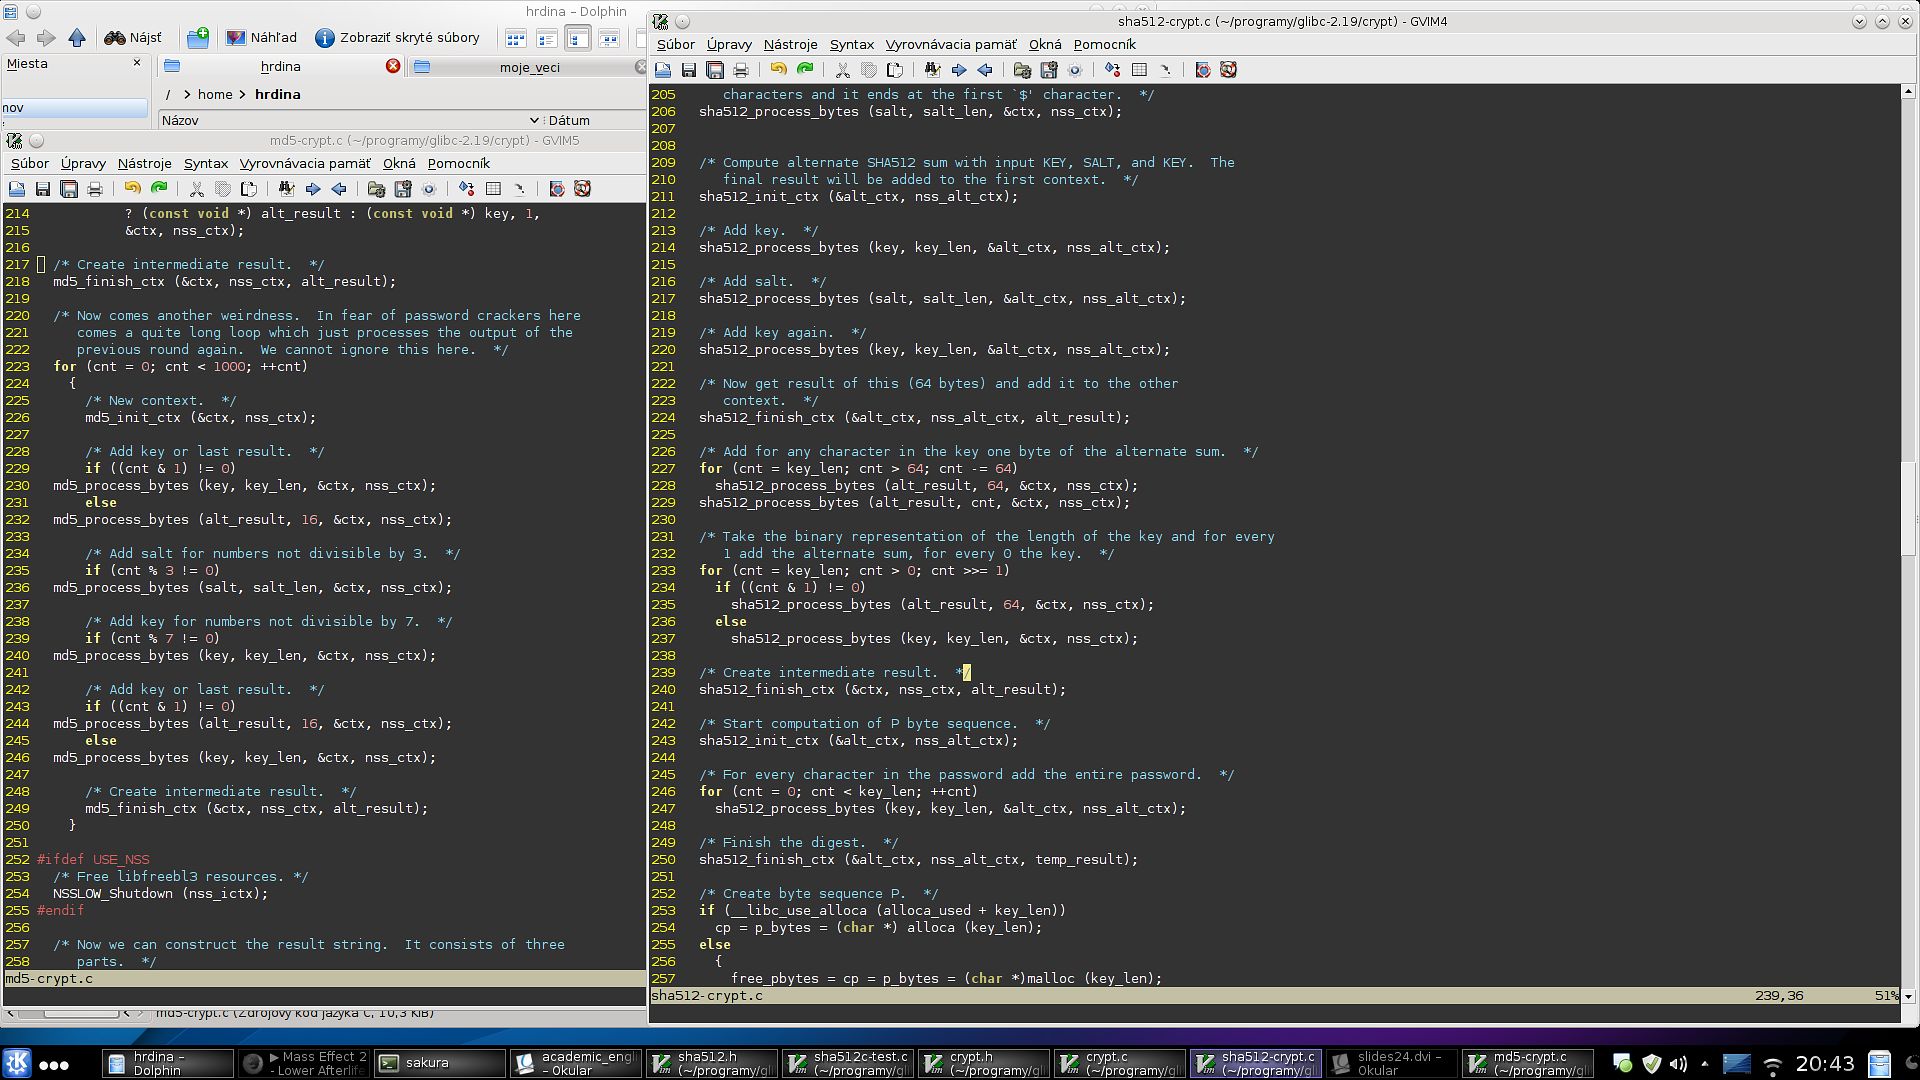Click the GVIM4 vertical scrollbar track
The image size is (1920, 1080).
pos(1908,750)
